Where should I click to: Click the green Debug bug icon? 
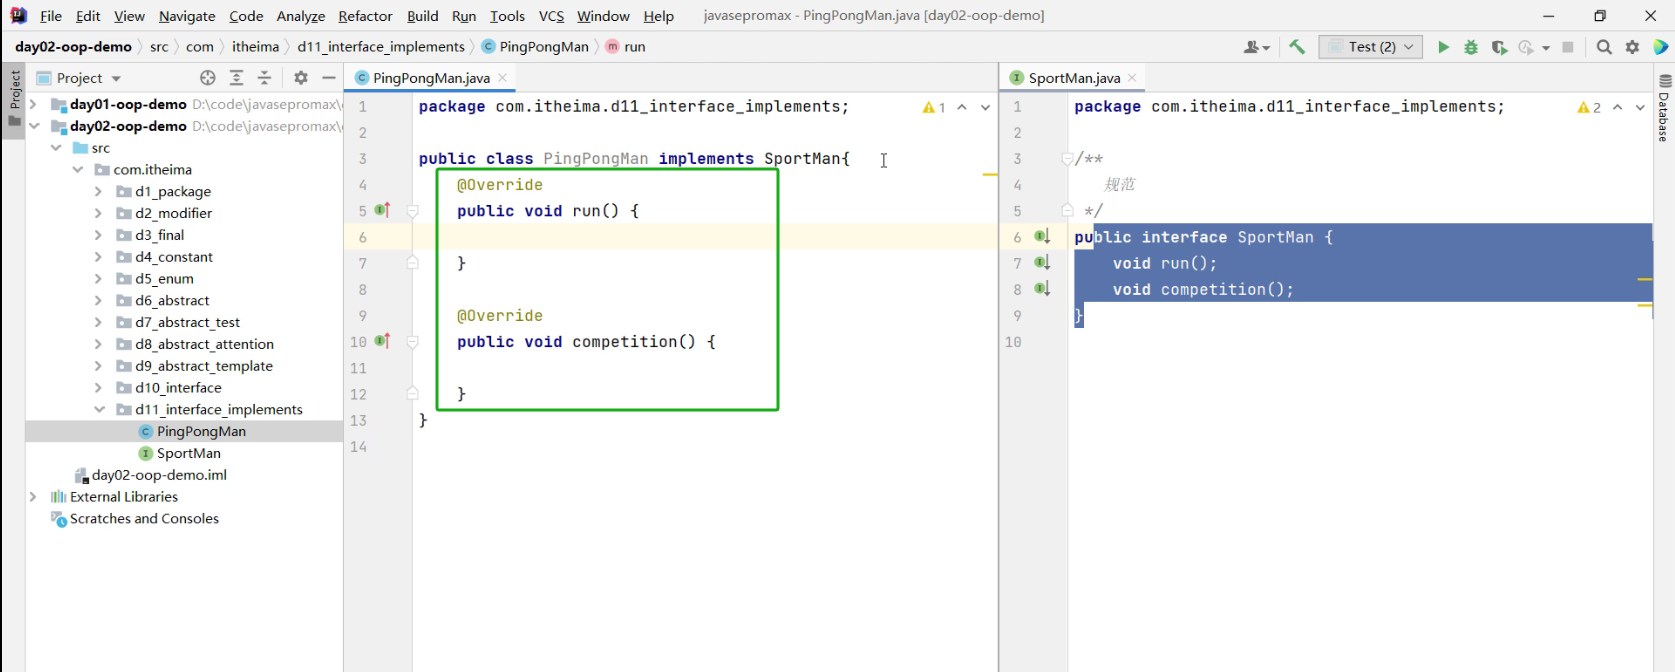pos(1471,47)
